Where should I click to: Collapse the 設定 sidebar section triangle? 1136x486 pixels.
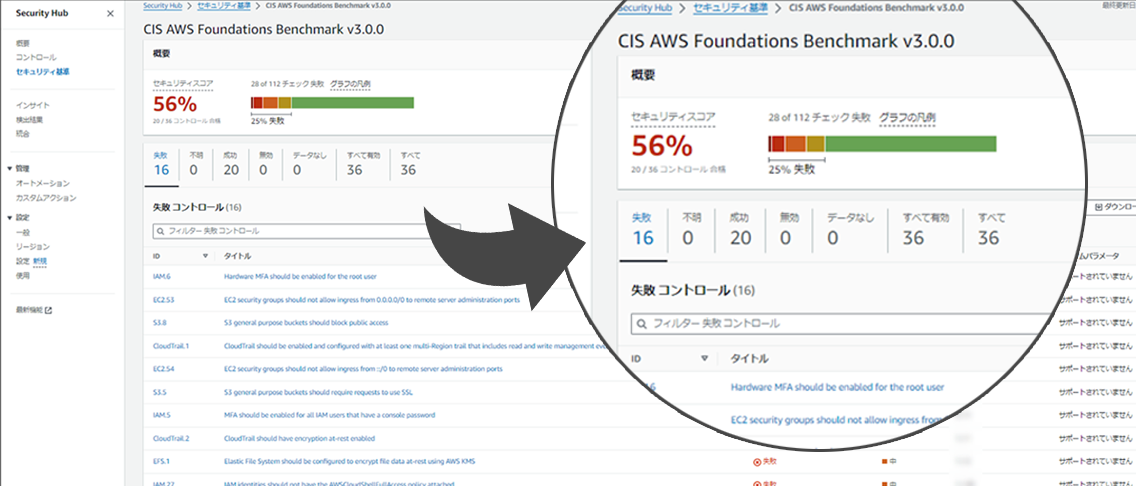pyautogui.click(x=9, y=217)
